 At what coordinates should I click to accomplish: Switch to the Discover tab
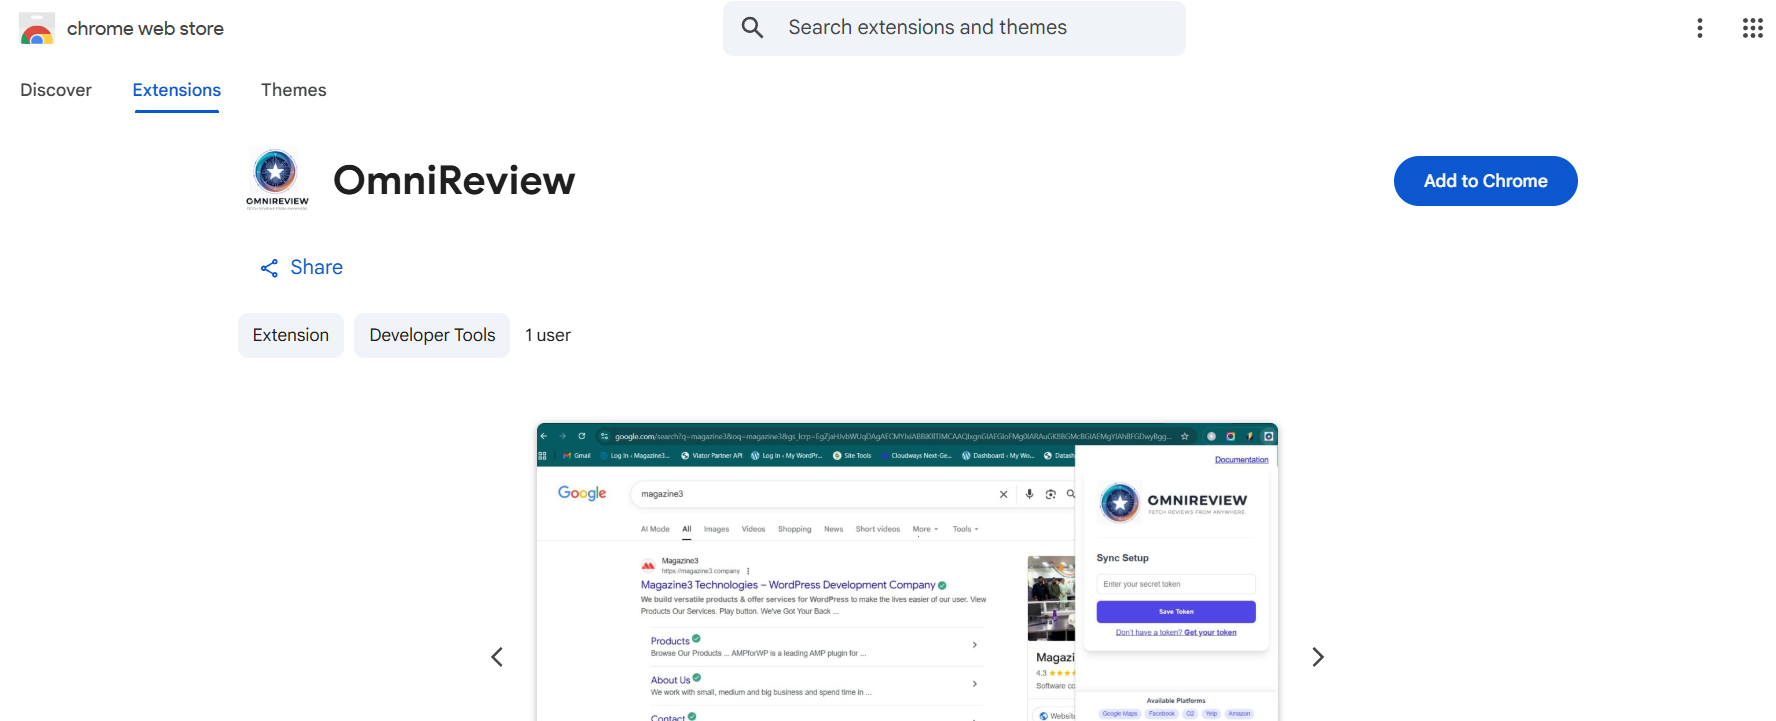click(x=56, y=90)
